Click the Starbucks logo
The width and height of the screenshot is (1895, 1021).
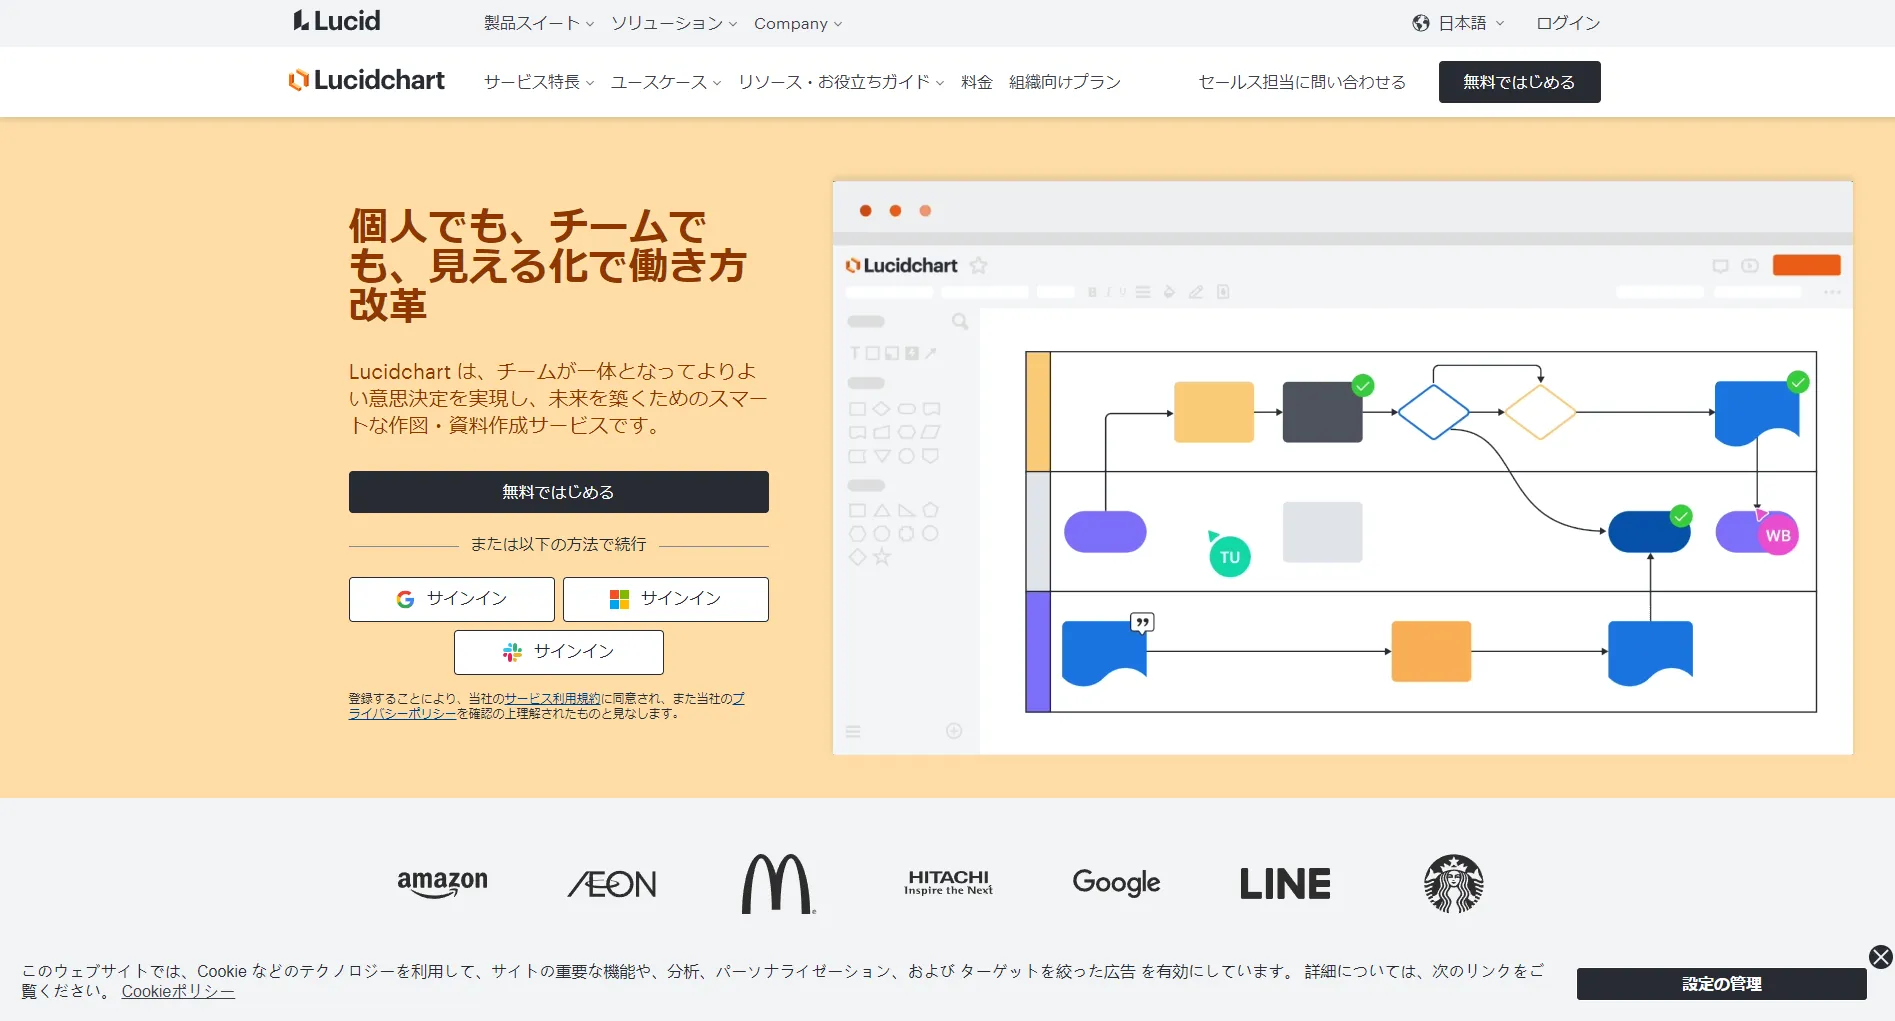(x=1453, y=884)
